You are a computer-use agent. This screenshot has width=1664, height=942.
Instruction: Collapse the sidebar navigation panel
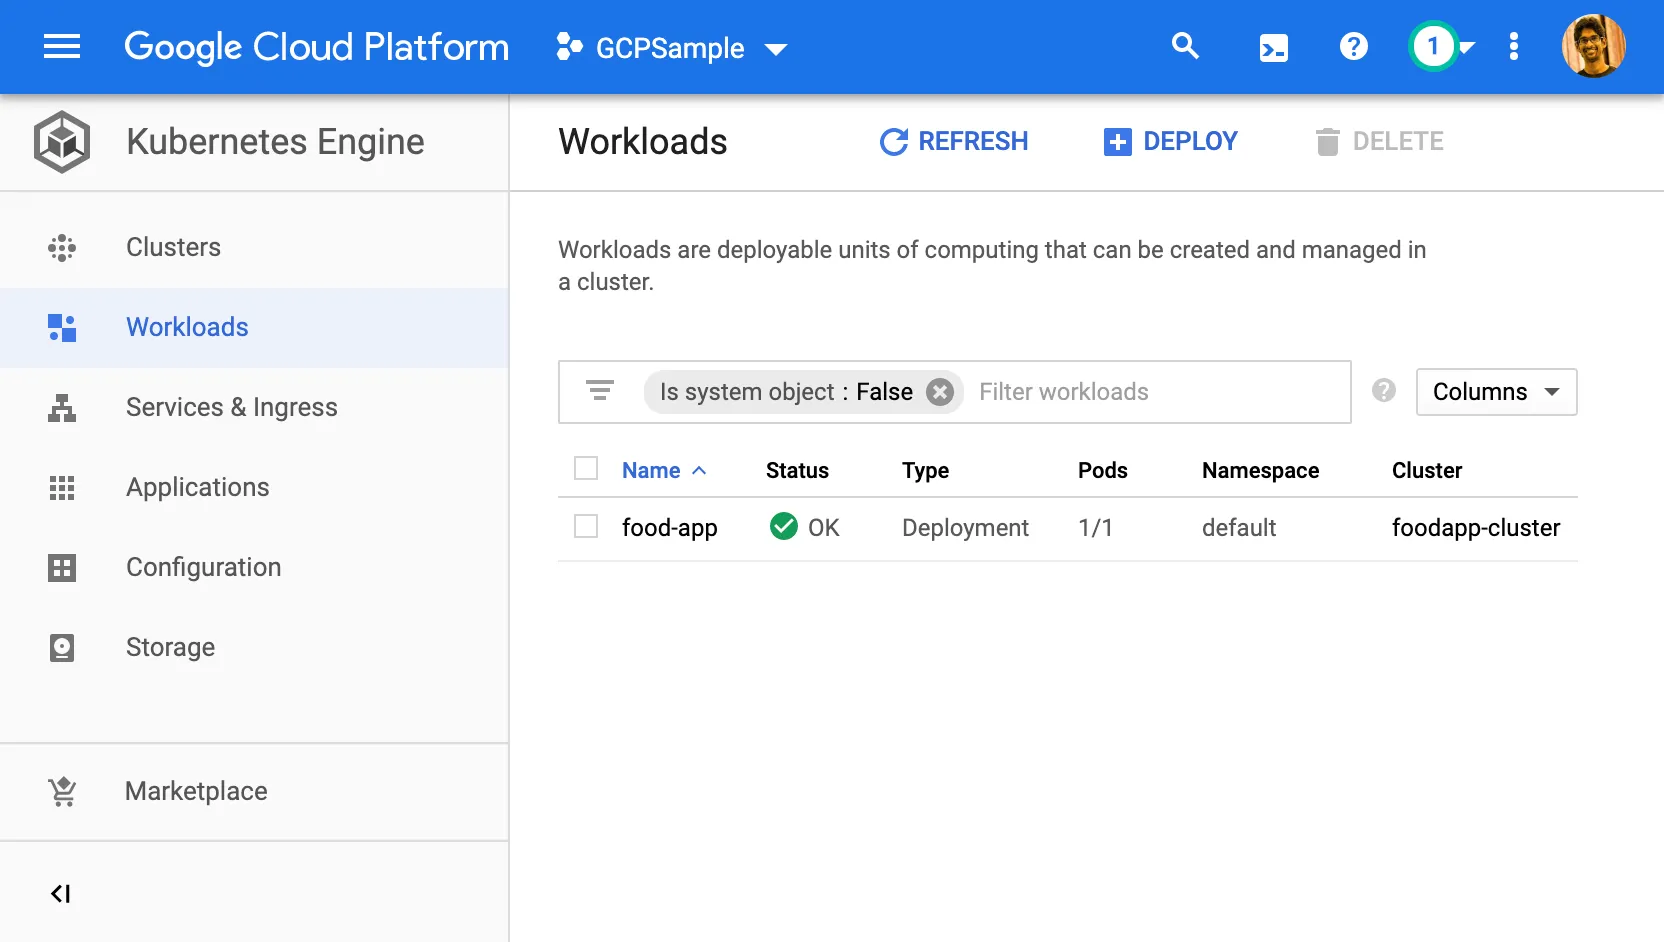click(x=60, y=893)
